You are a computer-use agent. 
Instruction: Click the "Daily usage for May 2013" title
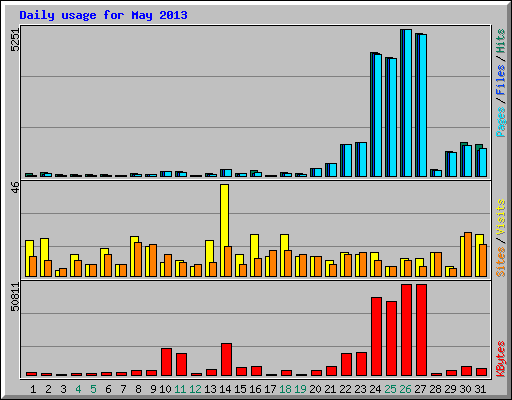[103, 15]
